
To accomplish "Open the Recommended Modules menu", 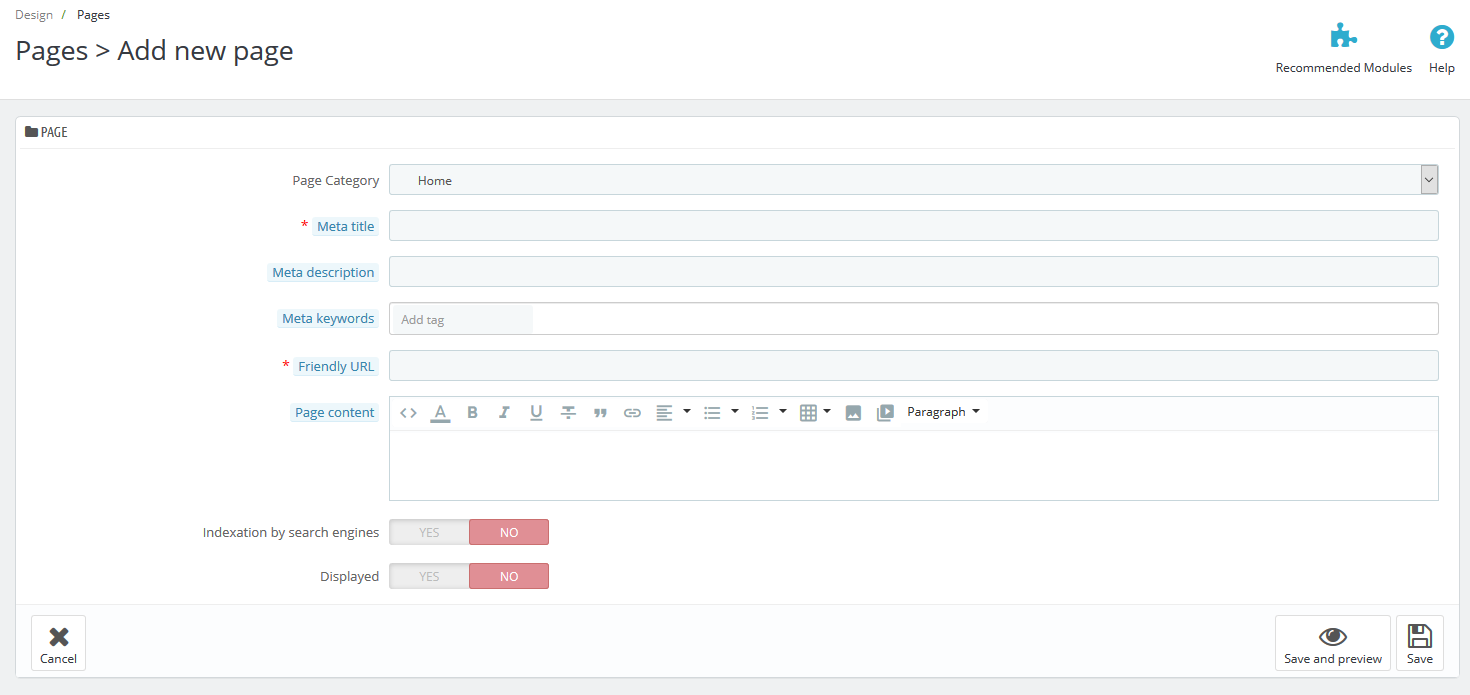I will tap(1343, 49).
